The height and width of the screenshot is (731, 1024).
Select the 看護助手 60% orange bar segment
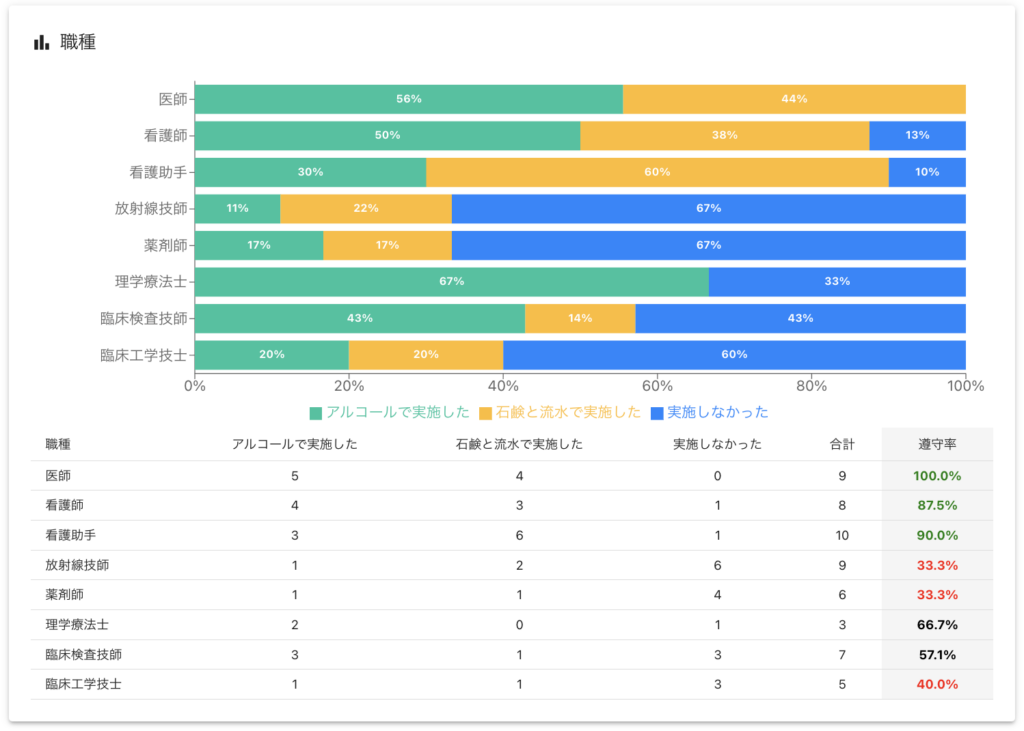pyautogui.click(x=657, y=172)
